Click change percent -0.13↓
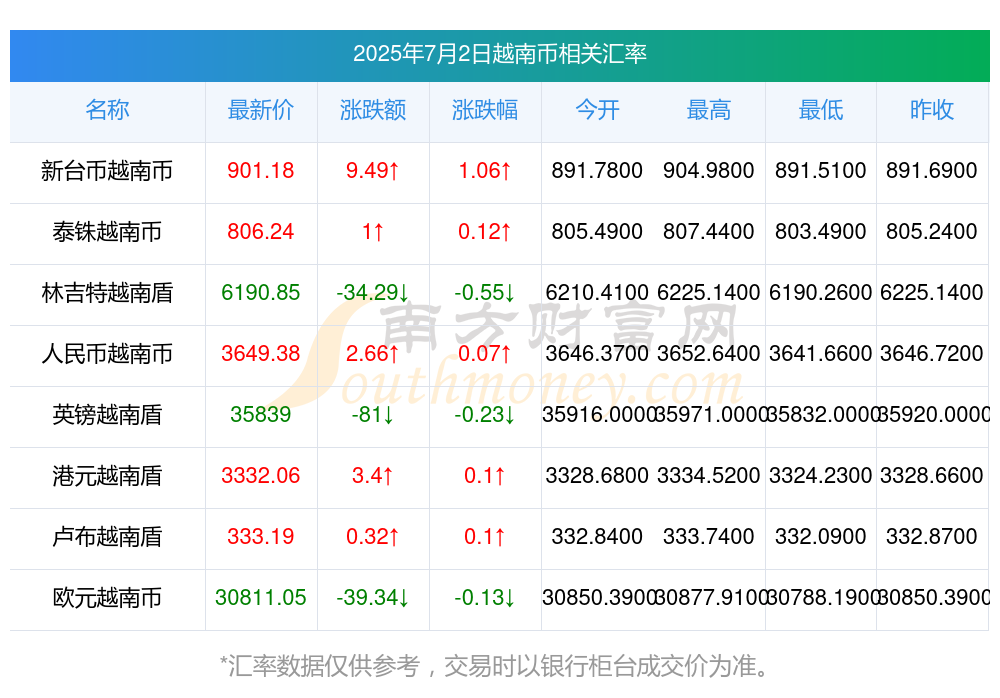Image resolution: width=1000 pixels, height=698 pixels. coord(485,598)
